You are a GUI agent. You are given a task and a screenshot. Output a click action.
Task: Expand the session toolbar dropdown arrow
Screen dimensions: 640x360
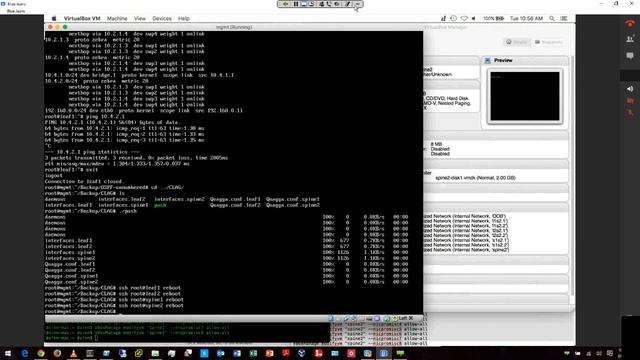click(x=358, y=4)
